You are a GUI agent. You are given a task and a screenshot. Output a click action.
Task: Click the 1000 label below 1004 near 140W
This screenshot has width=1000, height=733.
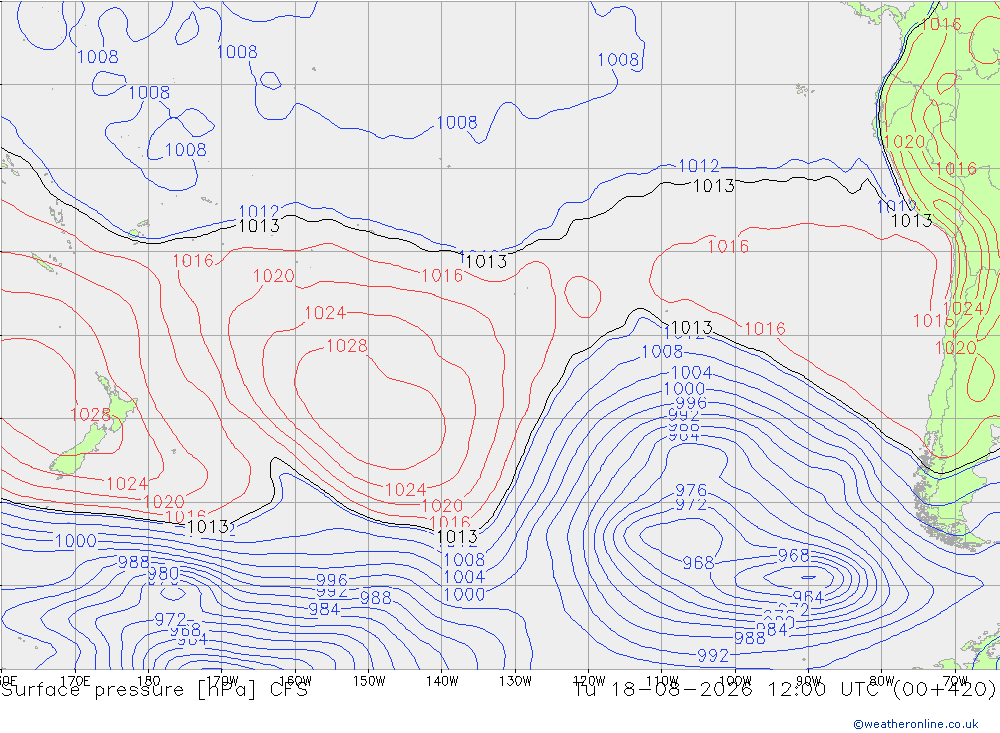point(464,595)
